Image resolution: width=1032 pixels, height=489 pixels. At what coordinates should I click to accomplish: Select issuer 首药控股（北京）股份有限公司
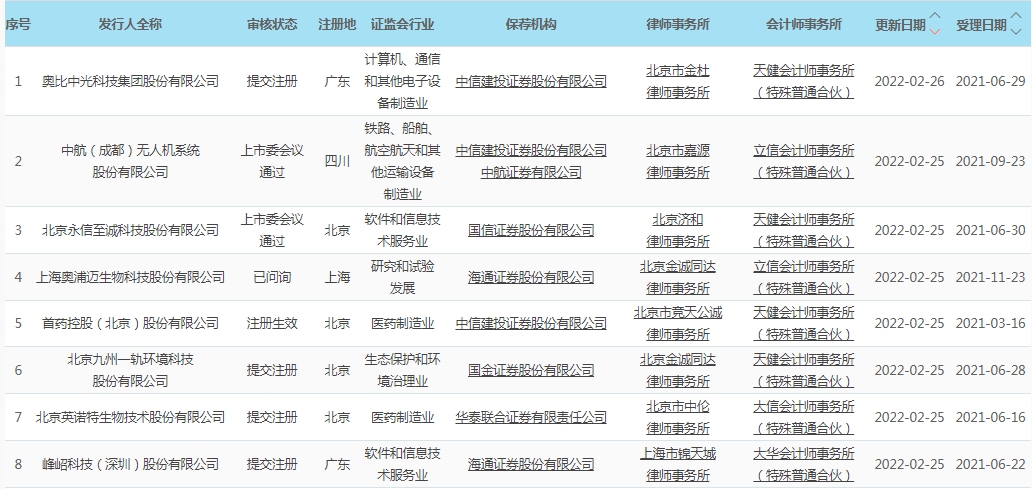[x=130, y=323]
